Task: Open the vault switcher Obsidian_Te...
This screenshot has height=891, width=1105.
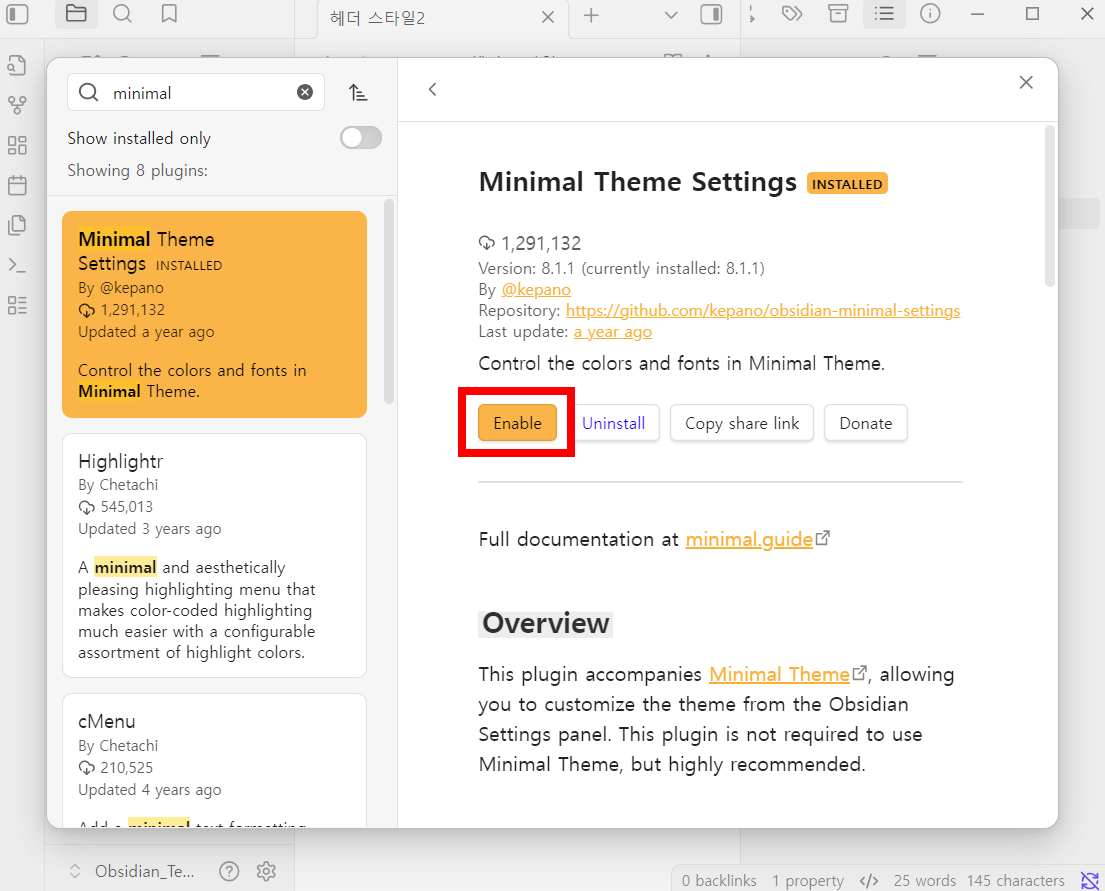Action: pos(132,871)
